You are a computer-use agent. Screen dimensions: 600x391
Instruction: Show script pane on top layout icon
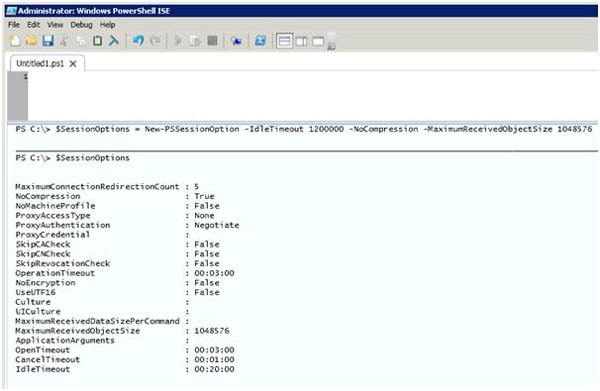click(x=284, y=41)
